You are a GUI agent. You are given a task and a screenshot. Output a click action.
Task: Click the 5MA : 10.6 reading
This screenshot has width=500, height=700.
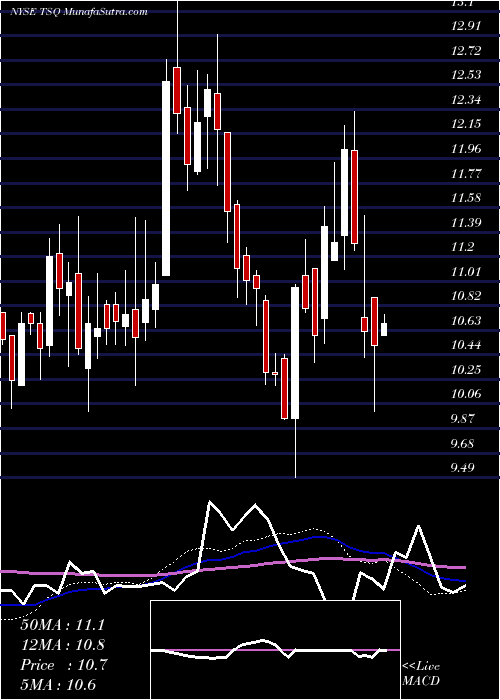pos(58,685)
